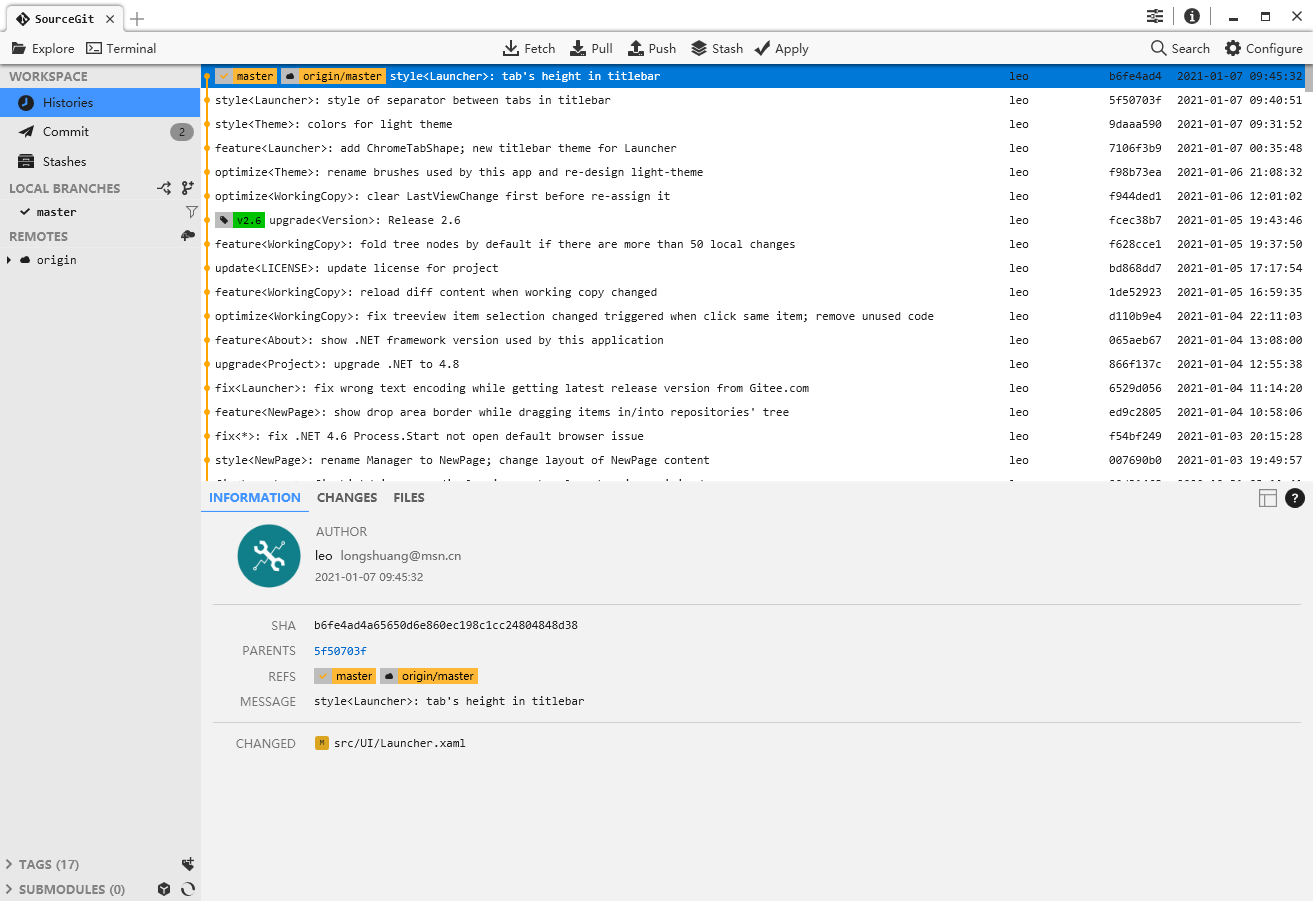Expand the origin remote in the sidebar
Screen dimensions: 1313x901
tap(10, 259)
